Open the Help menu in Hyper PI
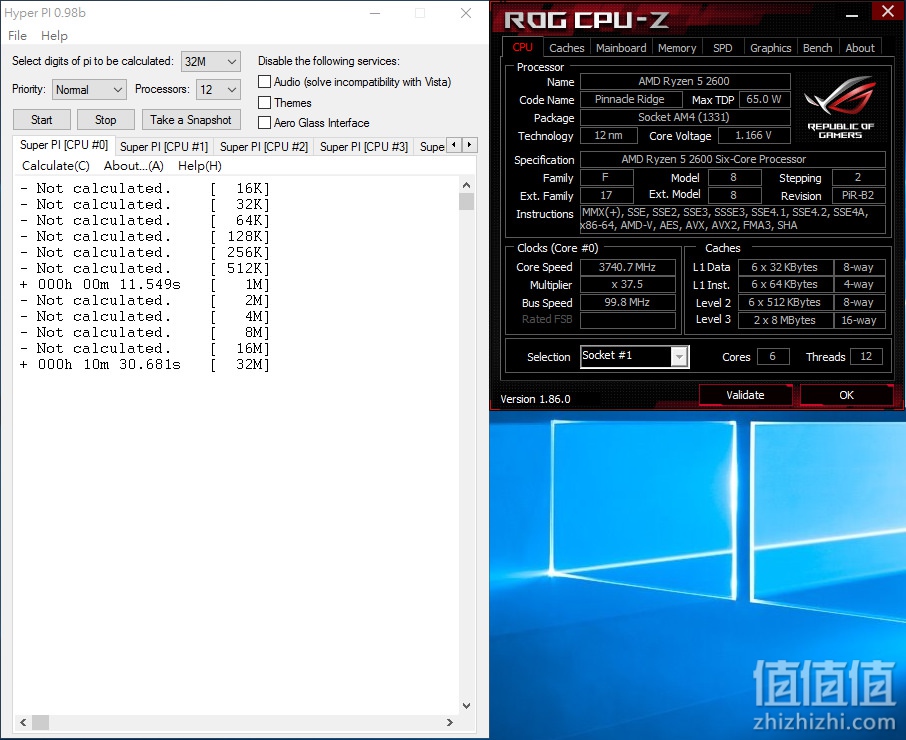 54,36
